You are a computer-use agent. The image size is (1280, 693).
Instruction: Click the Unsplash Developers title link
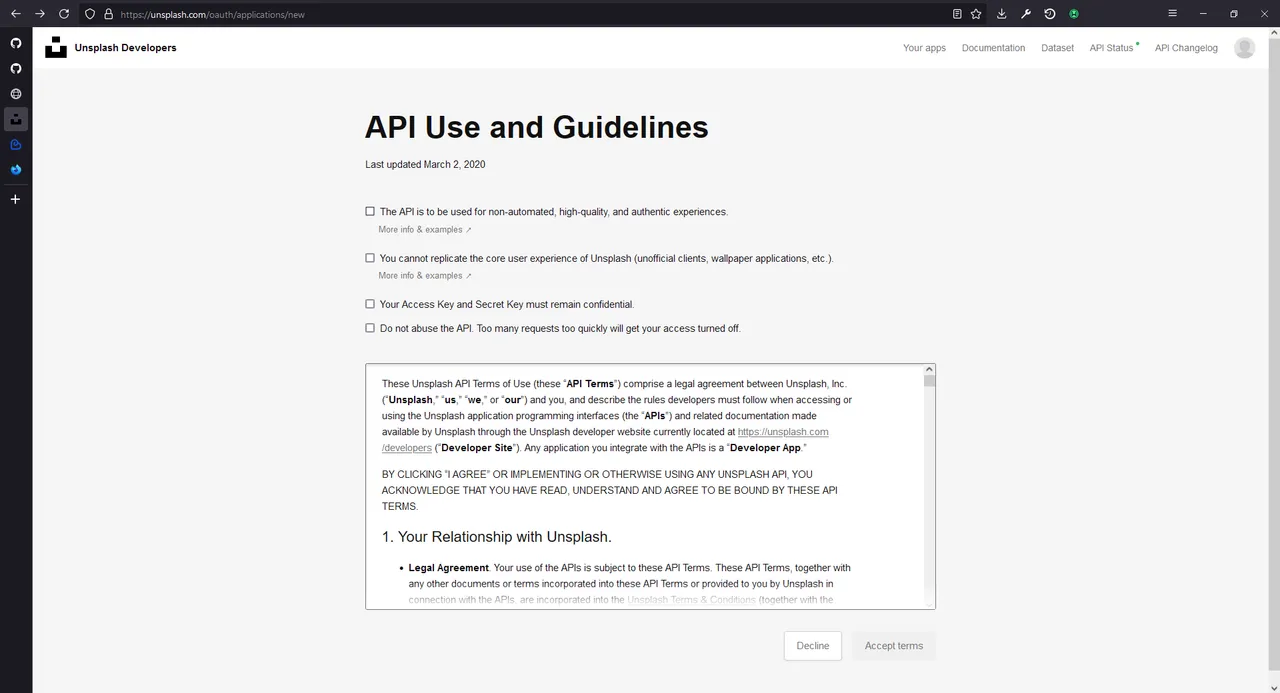(x=125, y=47)
